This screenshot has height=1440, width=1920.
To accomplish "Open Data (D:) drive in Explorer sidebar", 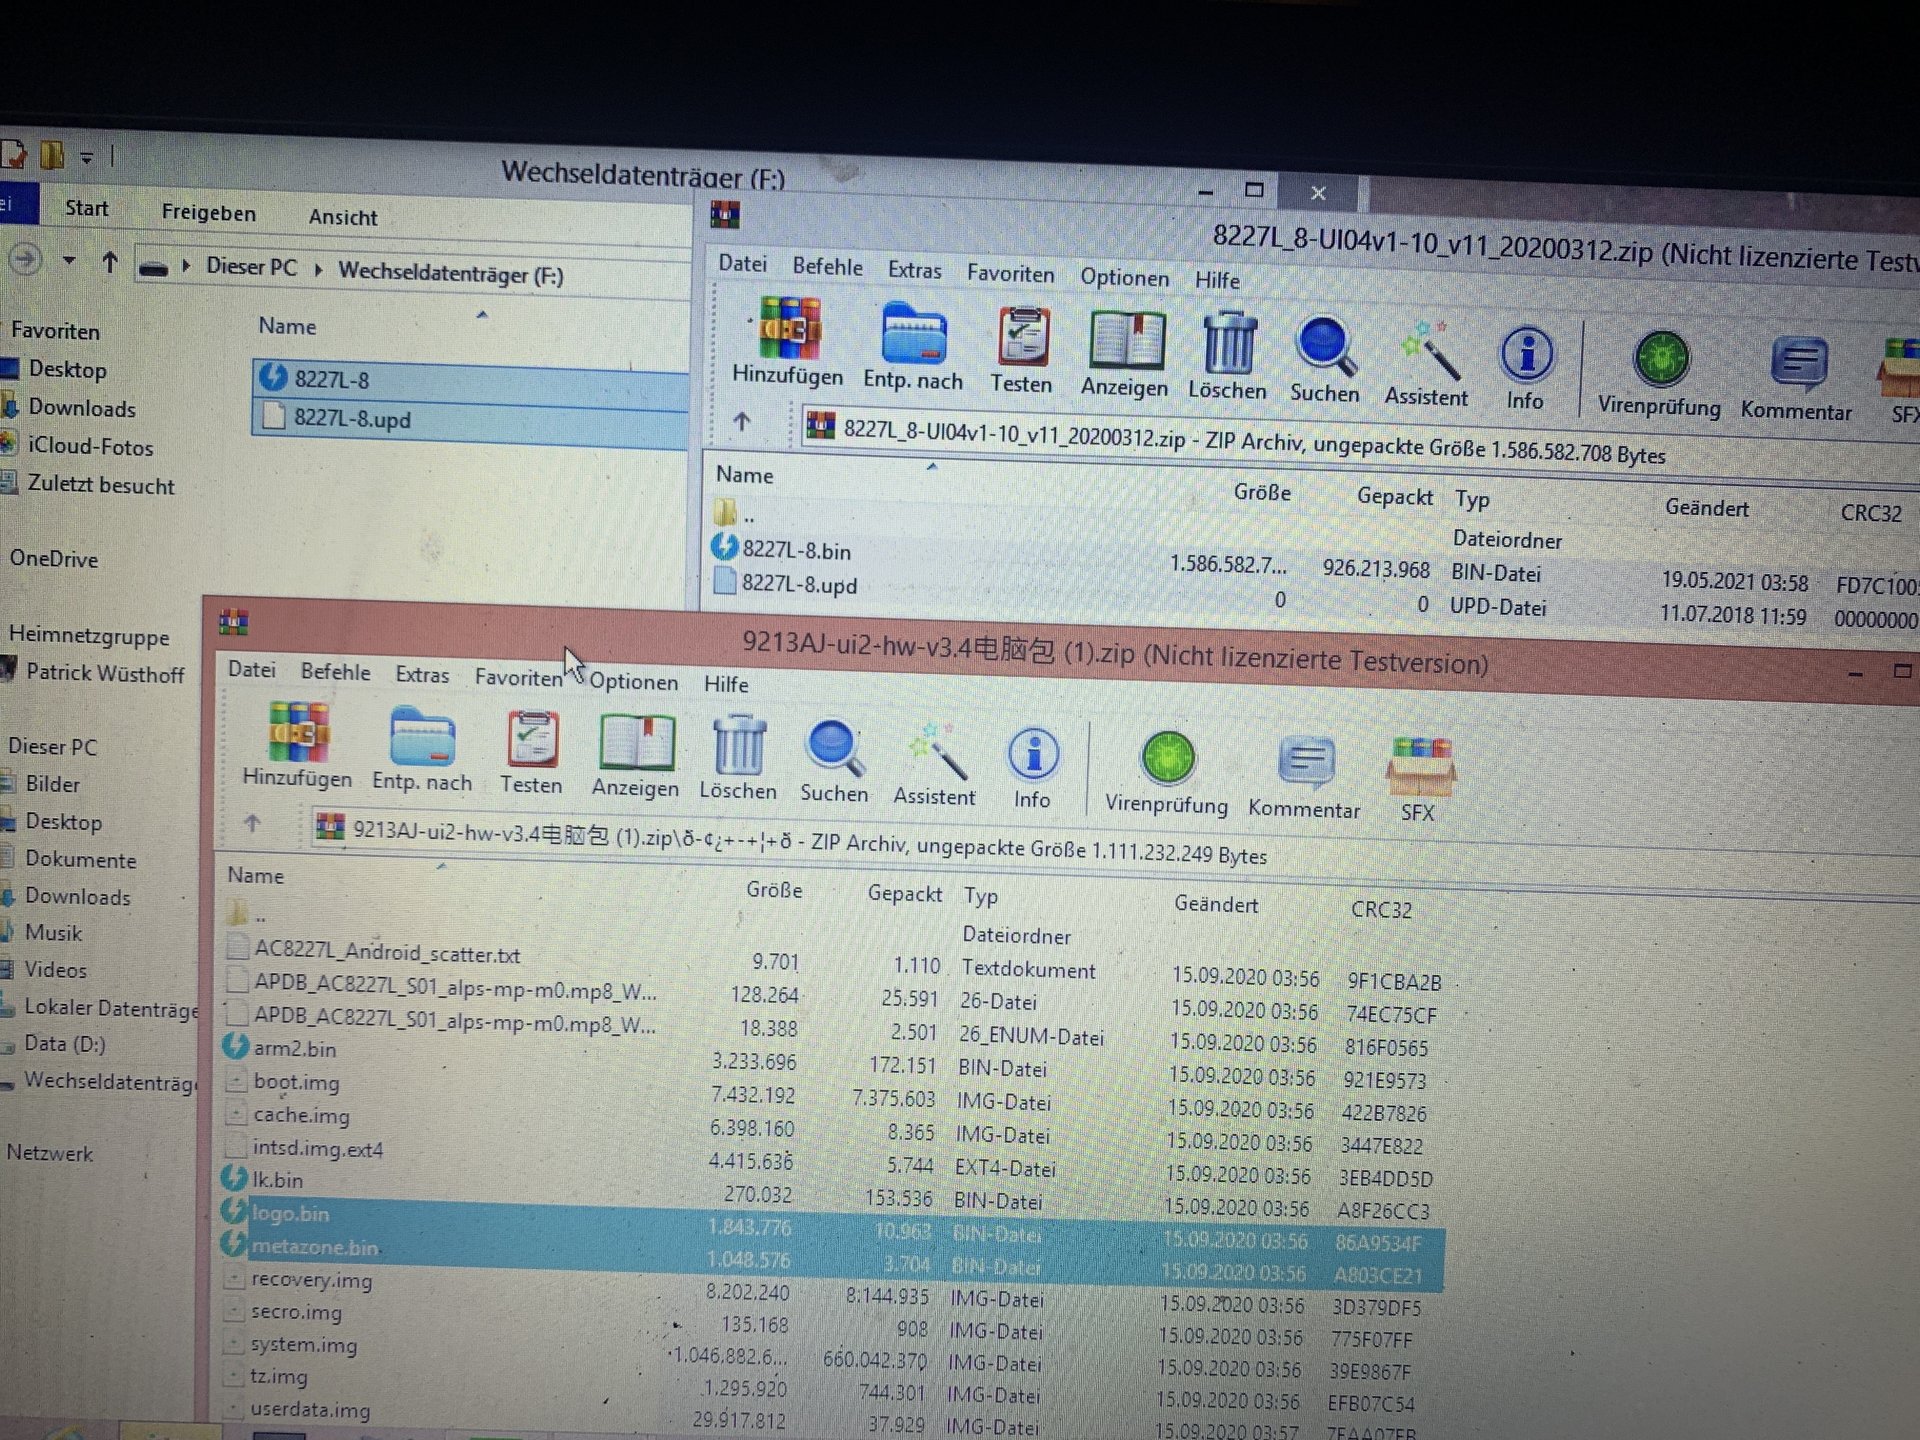I will click(65, 1043).
